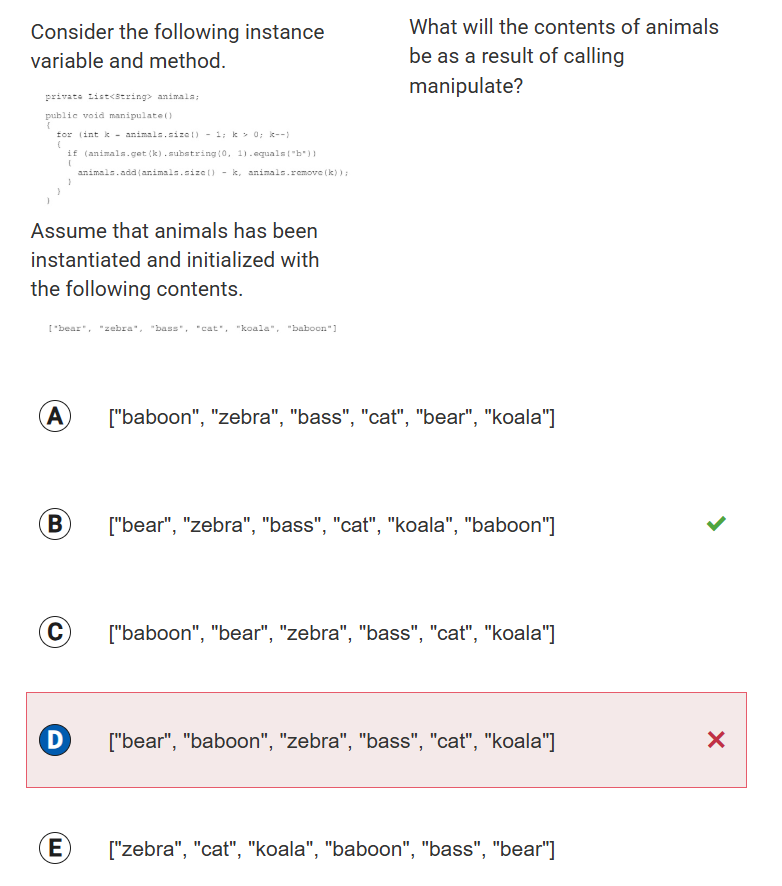Image resolution: width=782 pixels, height=886 pixels.
Task: Select answer choice C circle
Action: 55,633
